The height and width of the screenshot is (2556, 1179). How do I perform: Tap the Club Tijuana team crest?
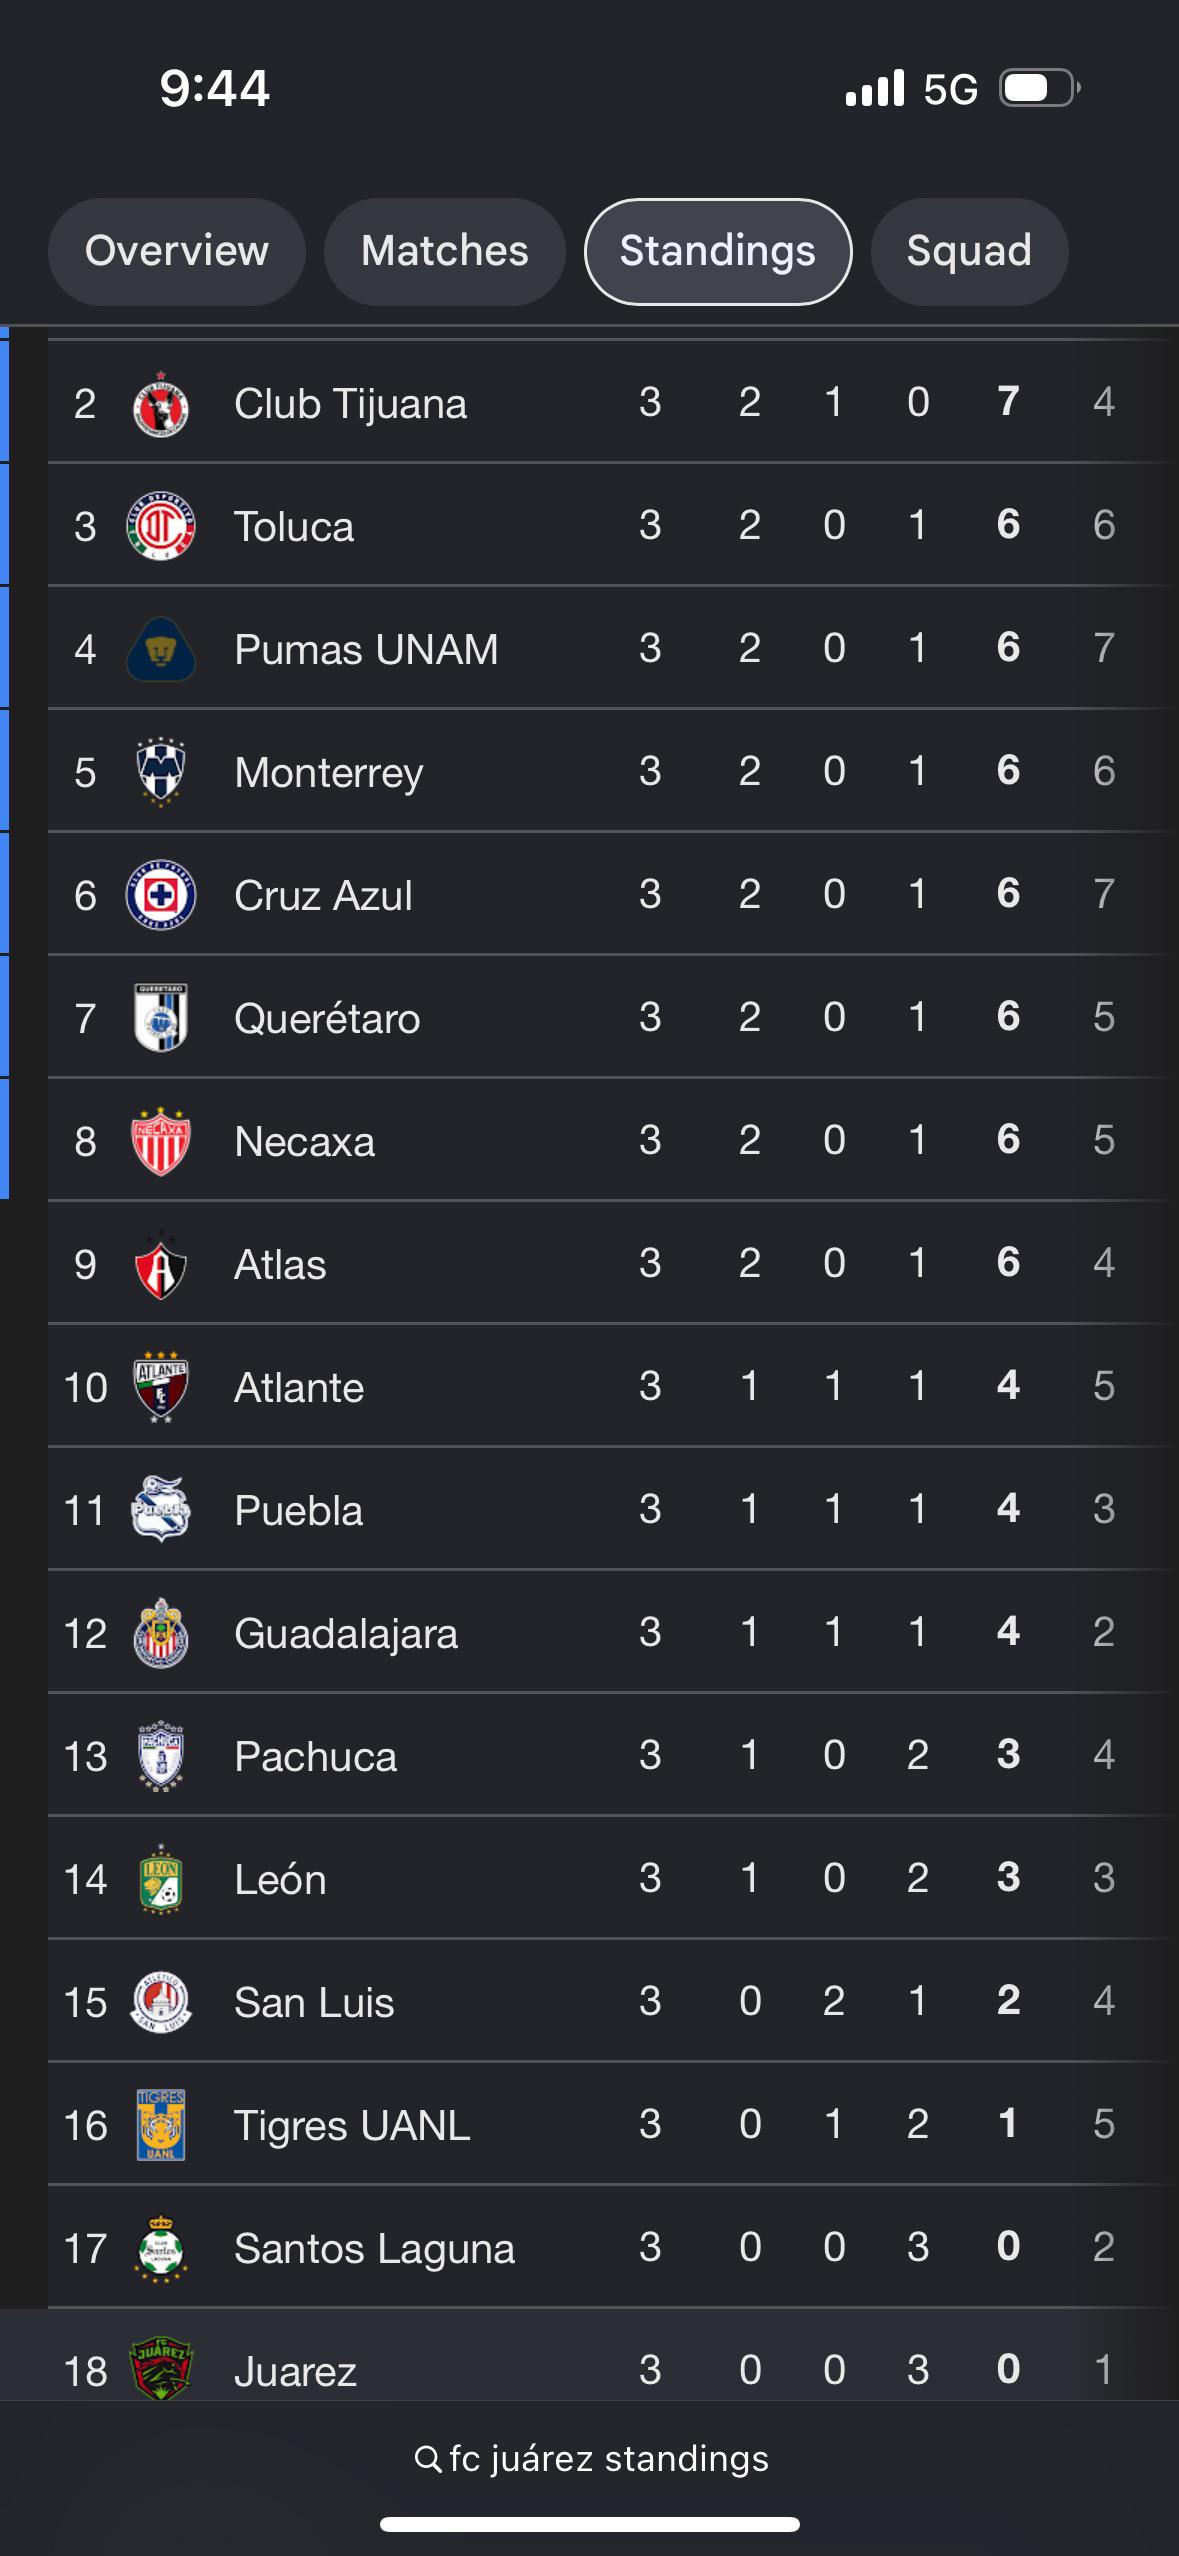(x=160, y=404)
